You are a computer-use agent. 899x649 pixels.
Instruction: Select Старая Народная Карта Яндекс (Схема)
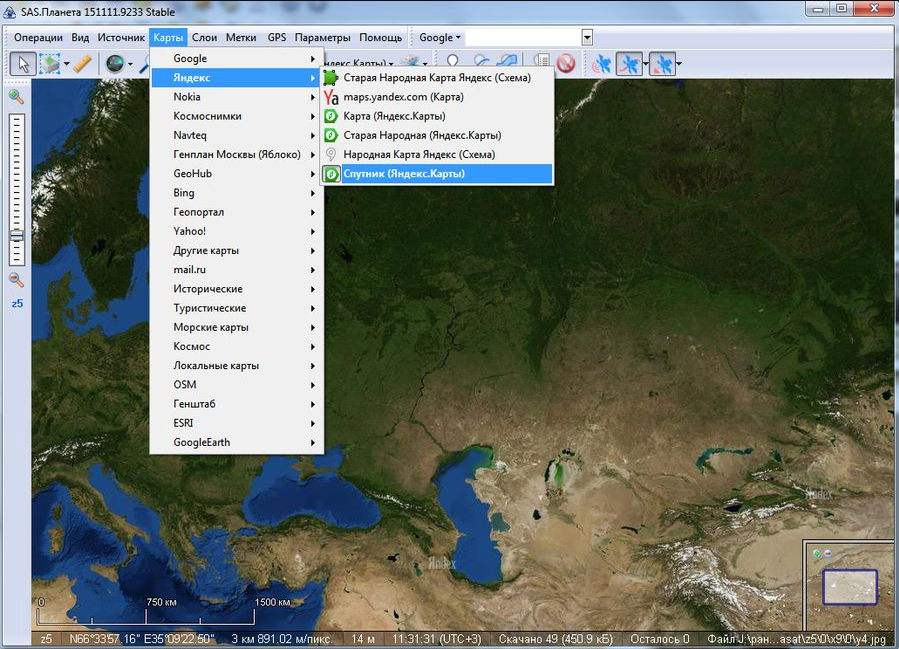(437, 77)
